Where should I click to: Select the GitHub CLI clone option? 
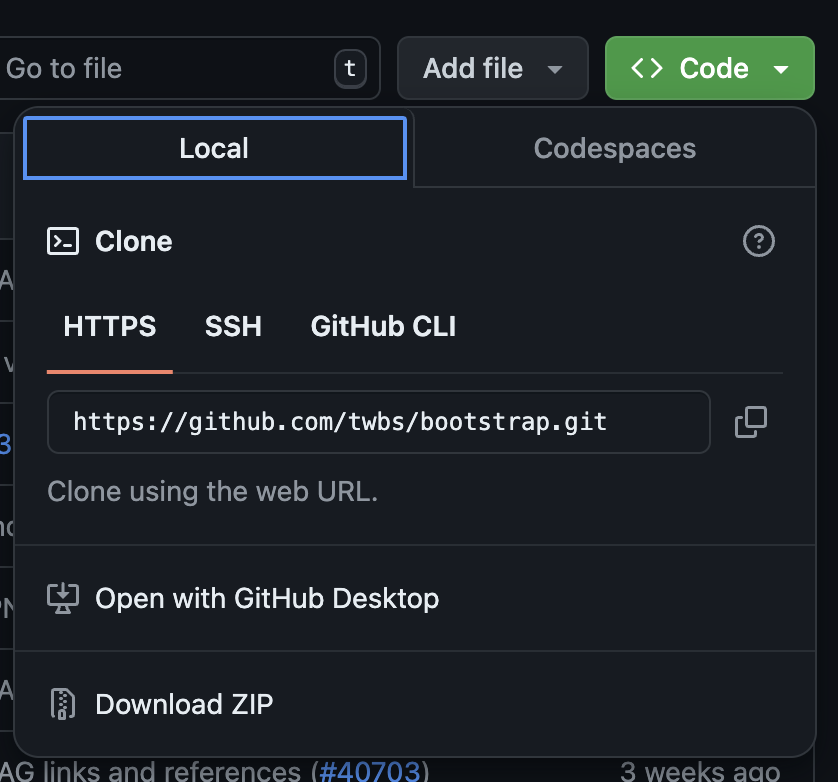point(383,327)
